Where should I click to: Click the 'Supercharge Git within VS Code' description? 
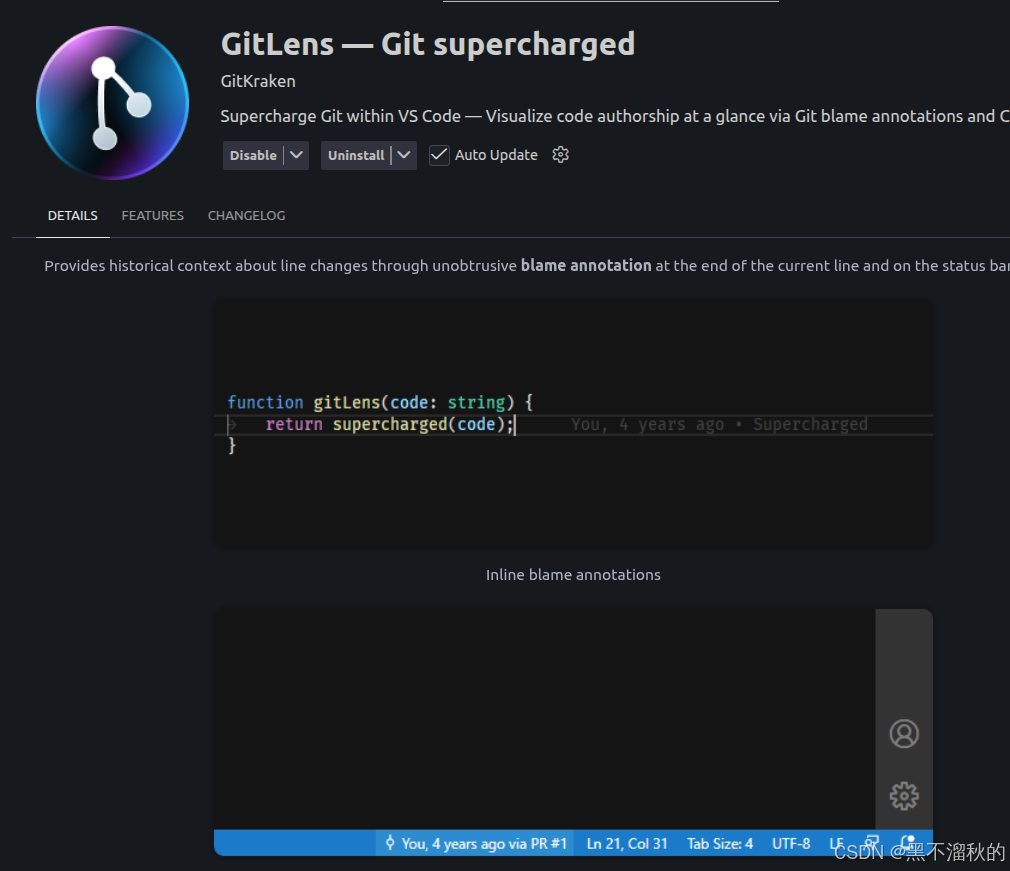click(x=615, y=116)
